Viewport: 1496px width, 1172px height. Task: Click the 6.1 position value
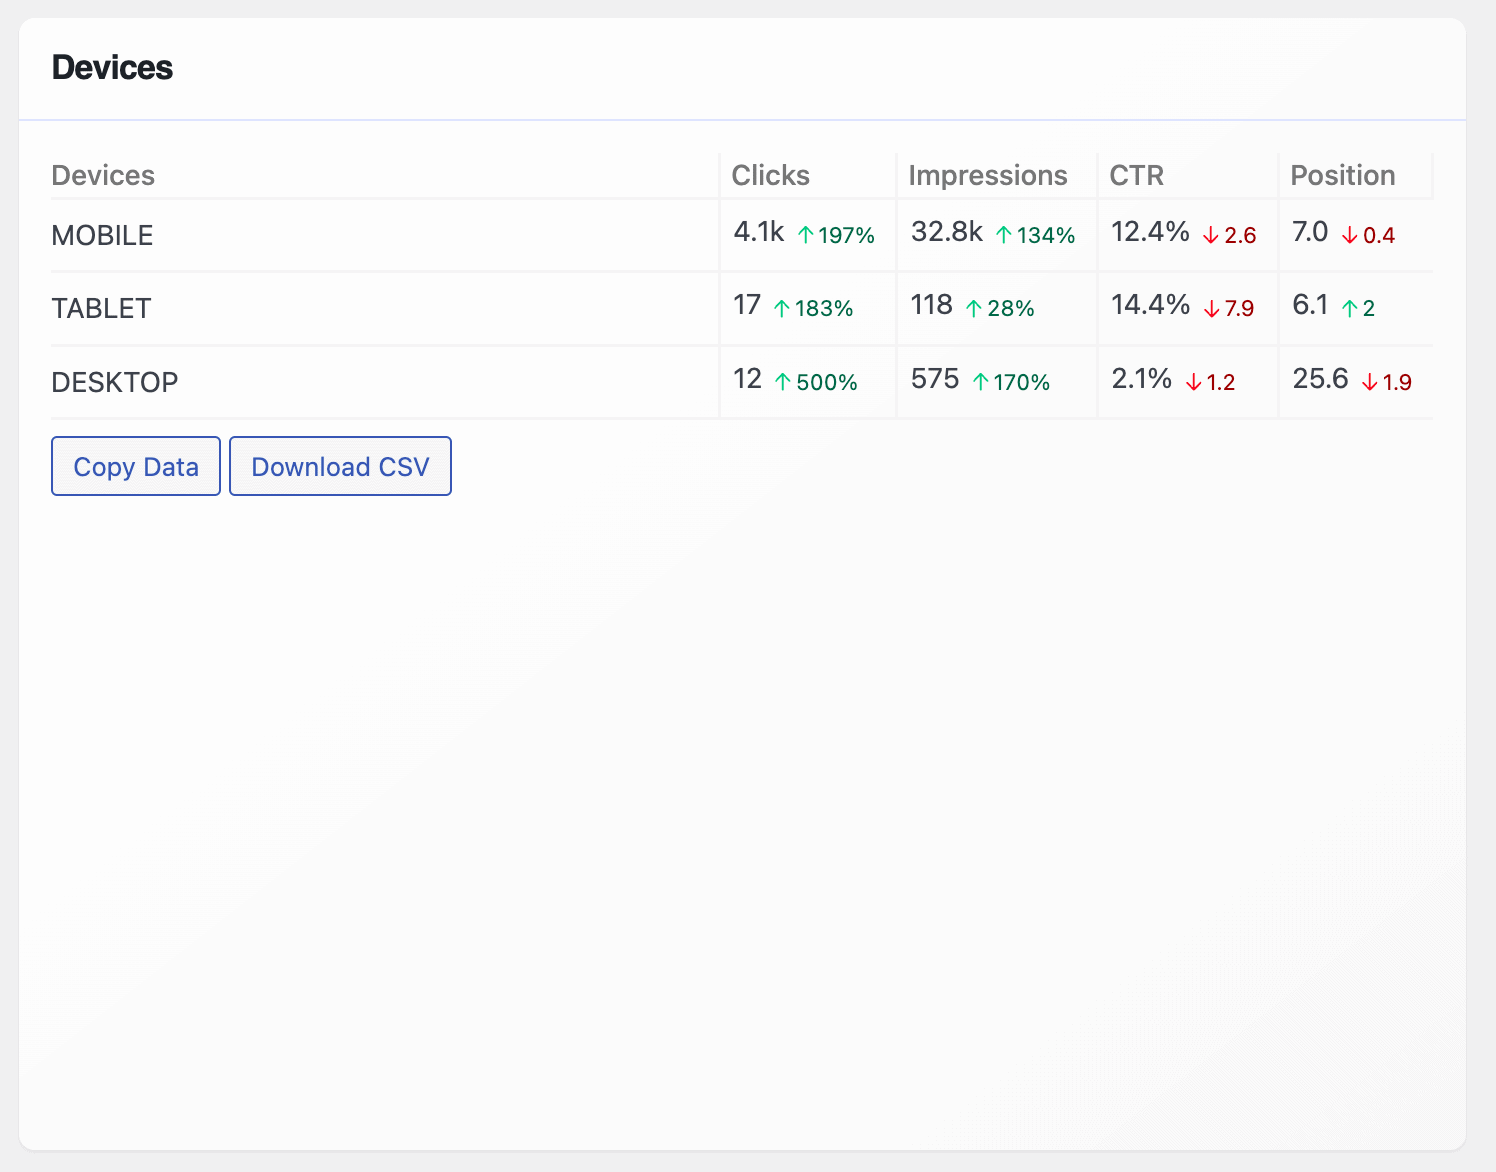1310,305
